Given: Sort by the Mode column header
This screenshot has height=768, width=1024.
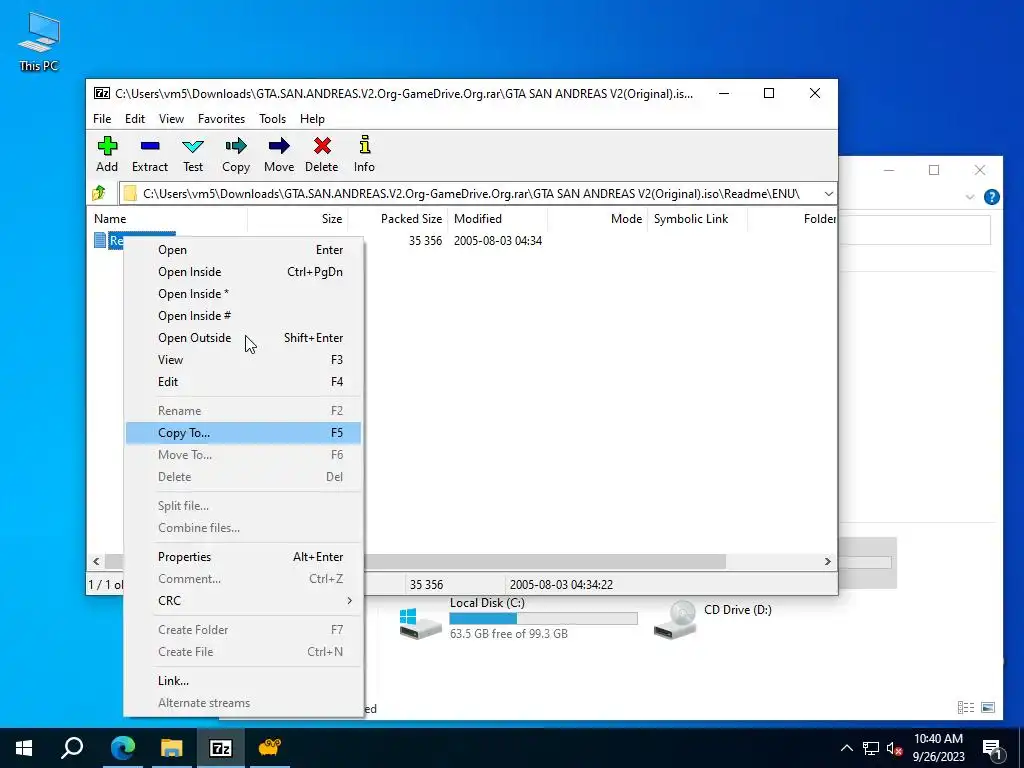Looking at the screenshot, I should coord(598,219).
